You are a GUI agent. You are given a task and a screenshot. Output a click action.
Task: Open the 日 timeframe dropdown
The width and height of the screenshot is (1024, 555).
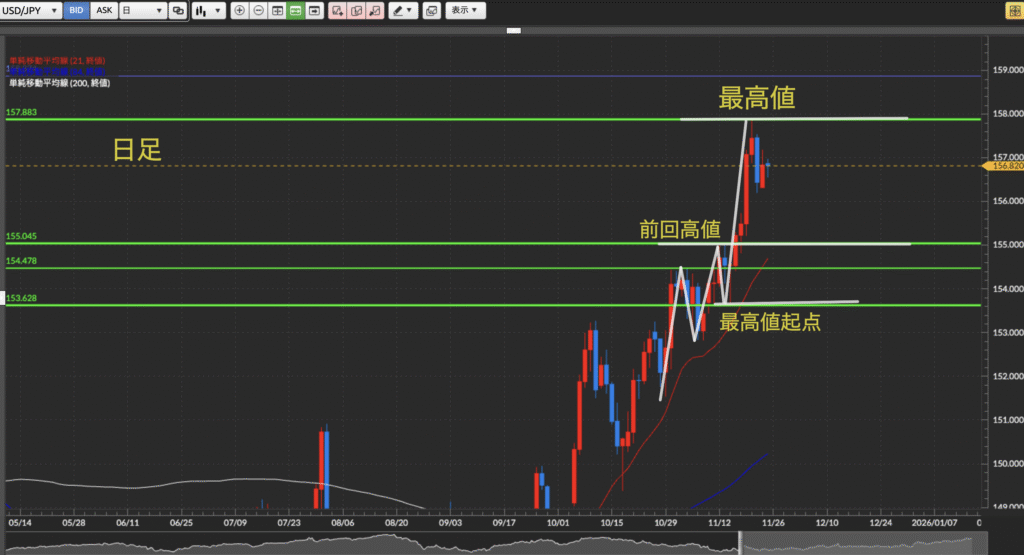coord(142,11)
